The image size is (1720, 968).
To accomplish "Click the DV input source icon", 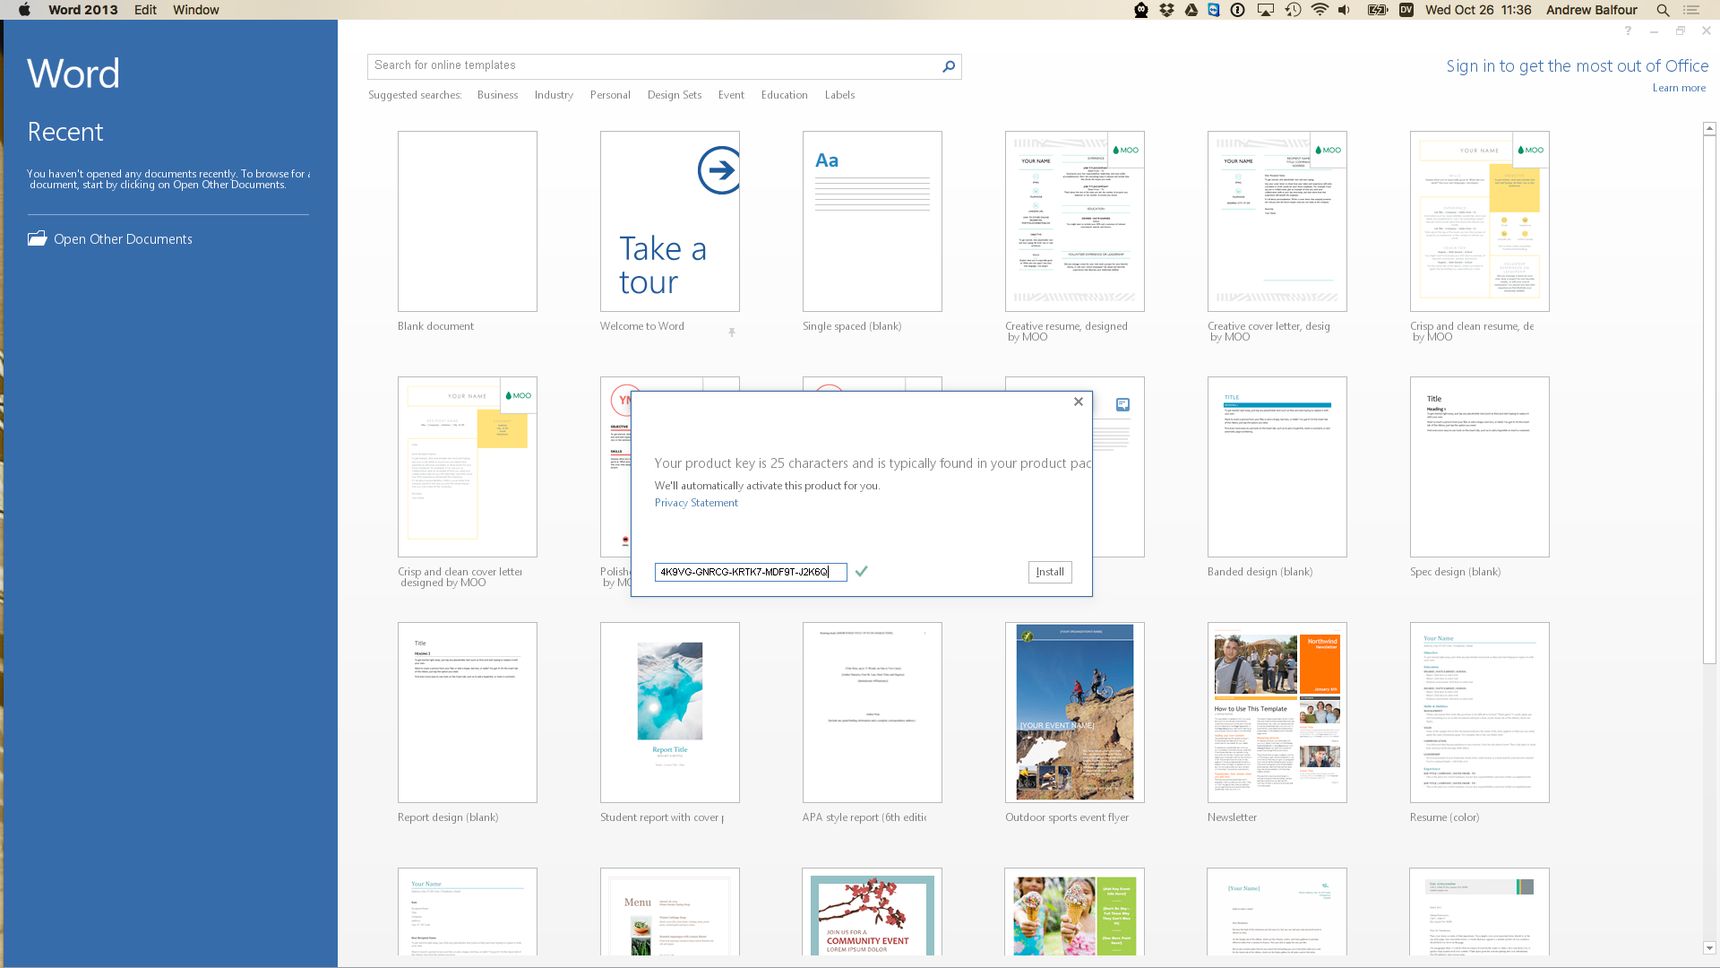I will point(1405,10).
